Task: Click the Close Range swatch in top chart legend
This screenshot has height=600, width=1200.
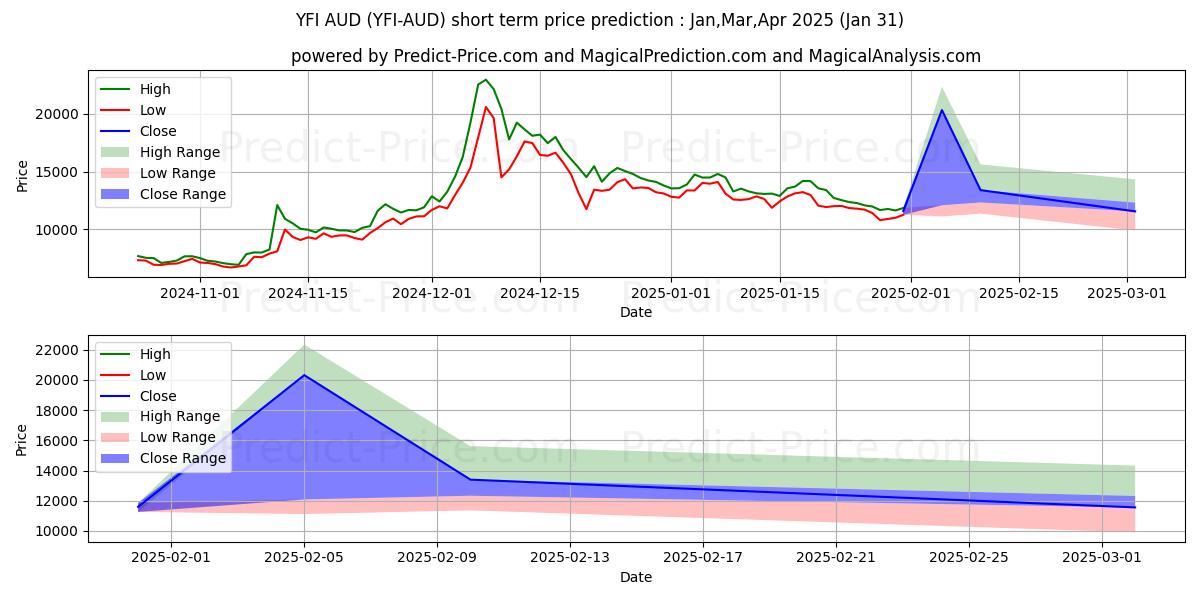Action: 117,194
